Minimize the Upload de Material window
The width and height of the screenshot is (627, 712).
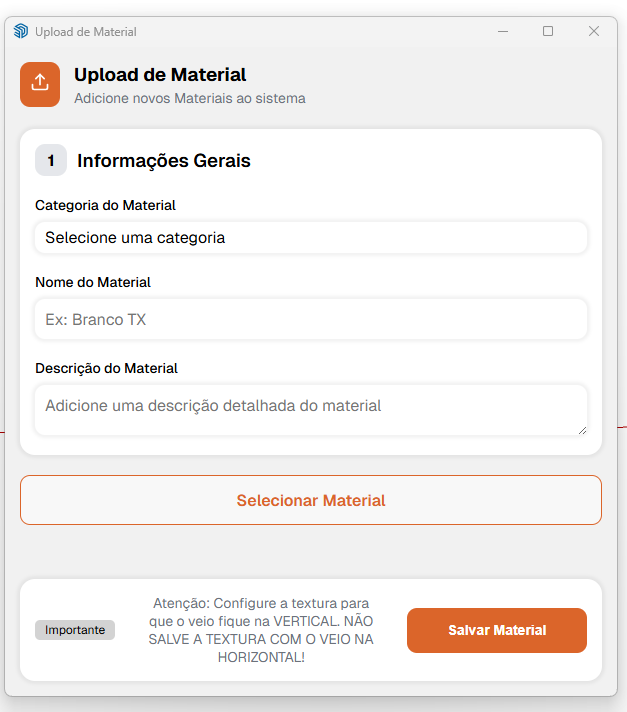point(503,31)
